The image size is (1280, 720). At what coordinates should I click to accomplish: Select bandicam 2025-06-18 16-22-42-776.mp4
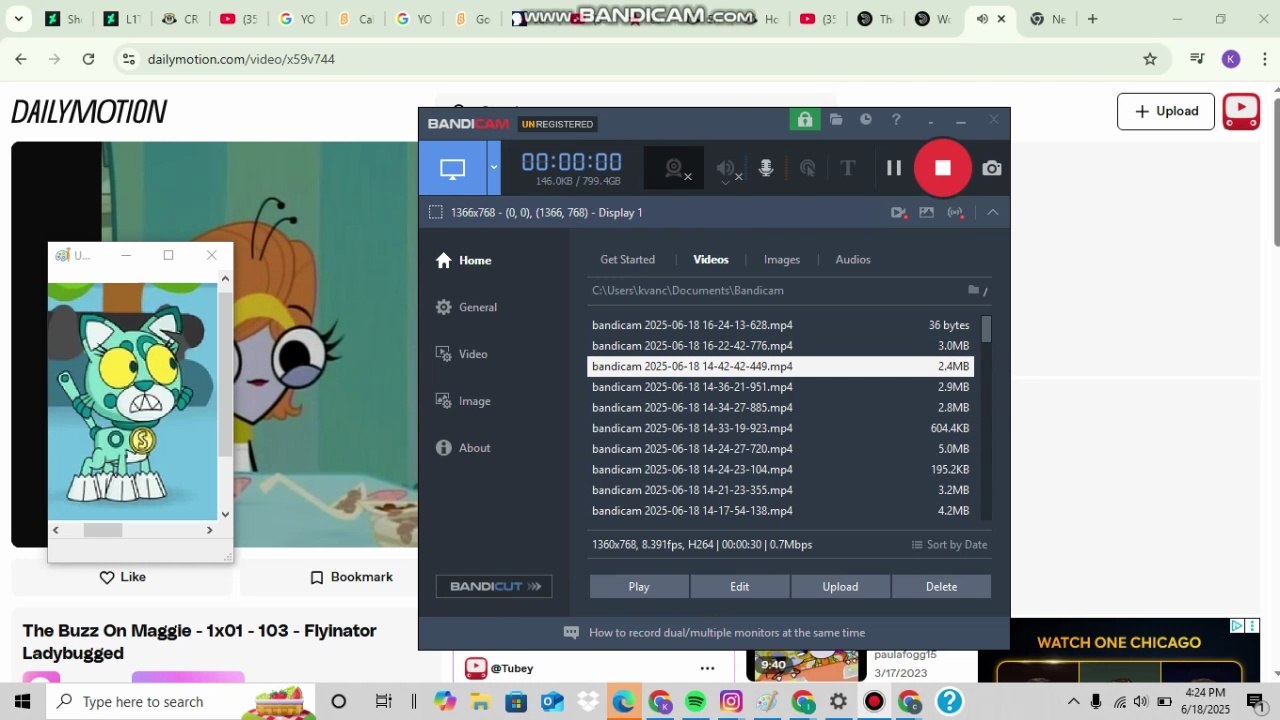pyautogui.click(x=780, y=346)
